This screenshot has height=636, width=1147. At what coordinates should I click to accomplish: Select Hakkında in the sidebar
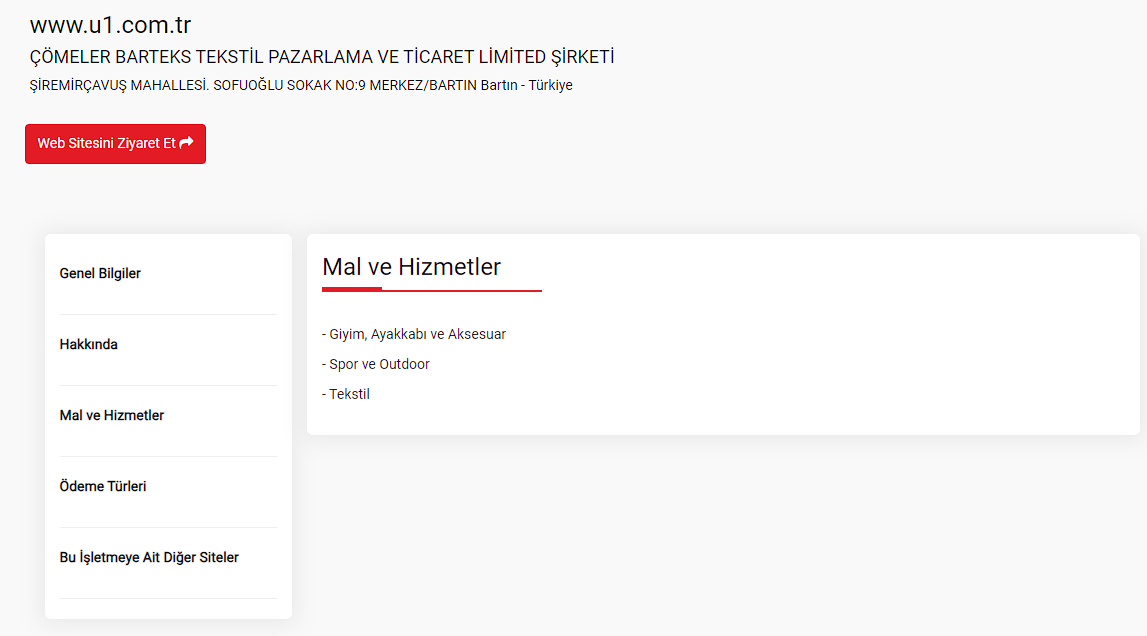[x=89, y=344]
